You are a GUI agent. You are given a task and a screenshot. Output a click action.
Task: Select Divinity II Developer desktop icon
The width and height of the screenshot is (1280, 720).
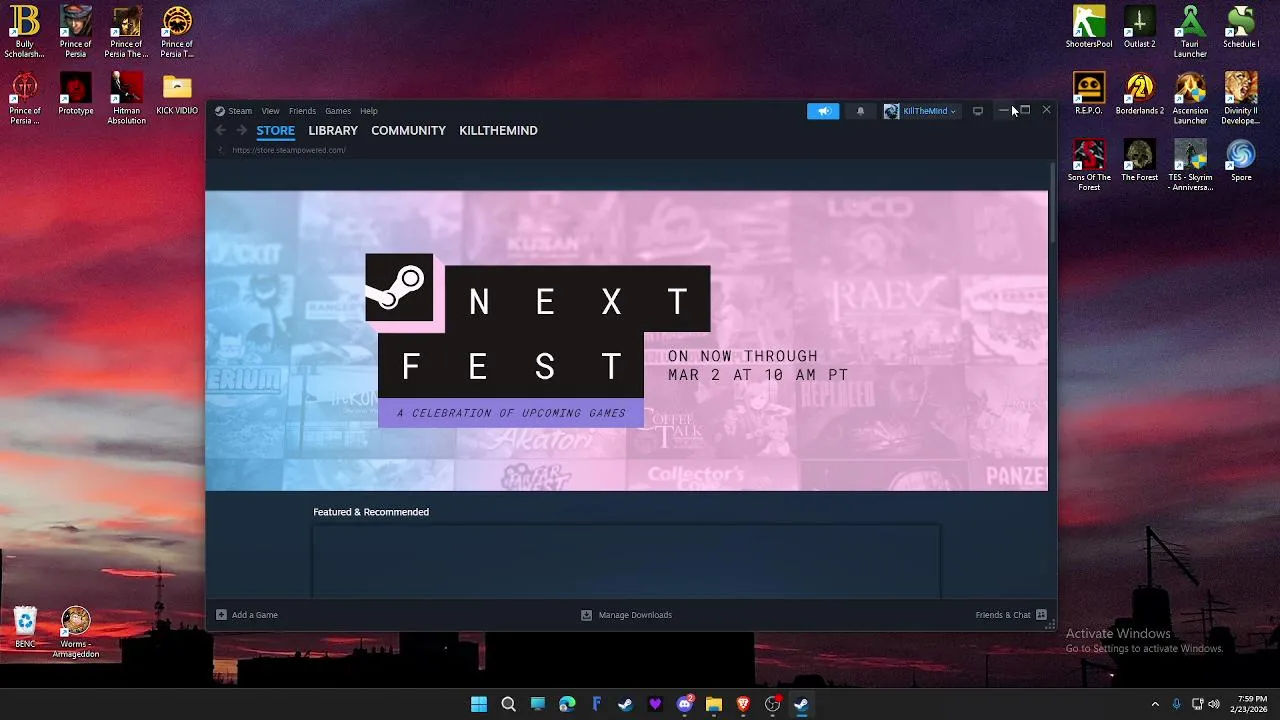[x=1241, y=99]
